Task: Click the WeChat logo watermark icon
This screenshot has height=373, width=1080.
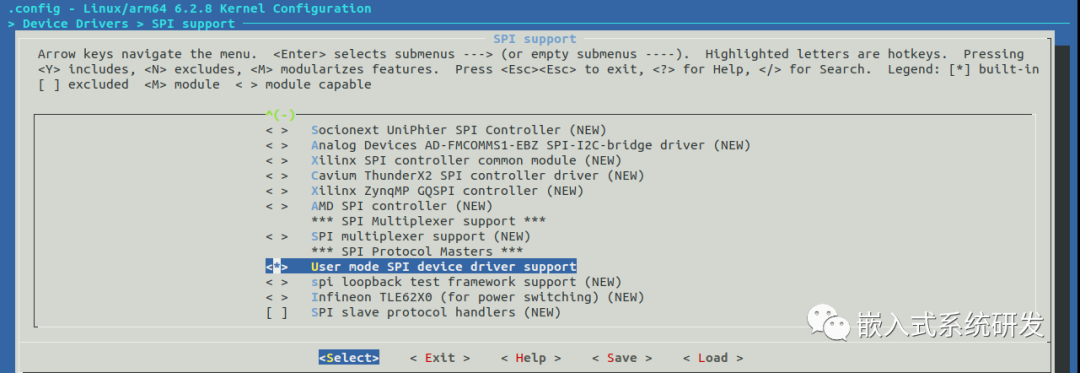Action: point(829,323)
